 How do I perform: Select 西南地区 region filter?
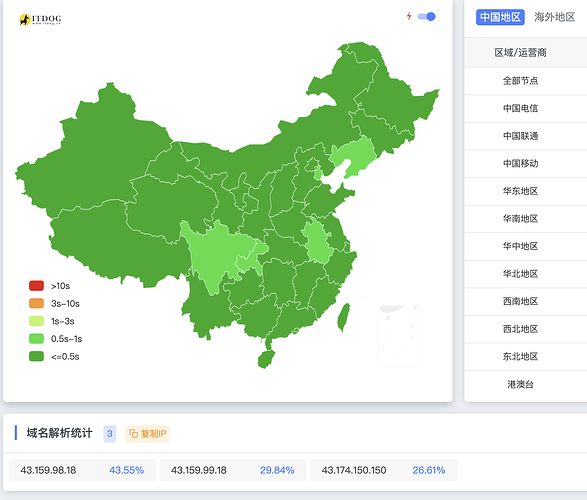pos(520,302)
